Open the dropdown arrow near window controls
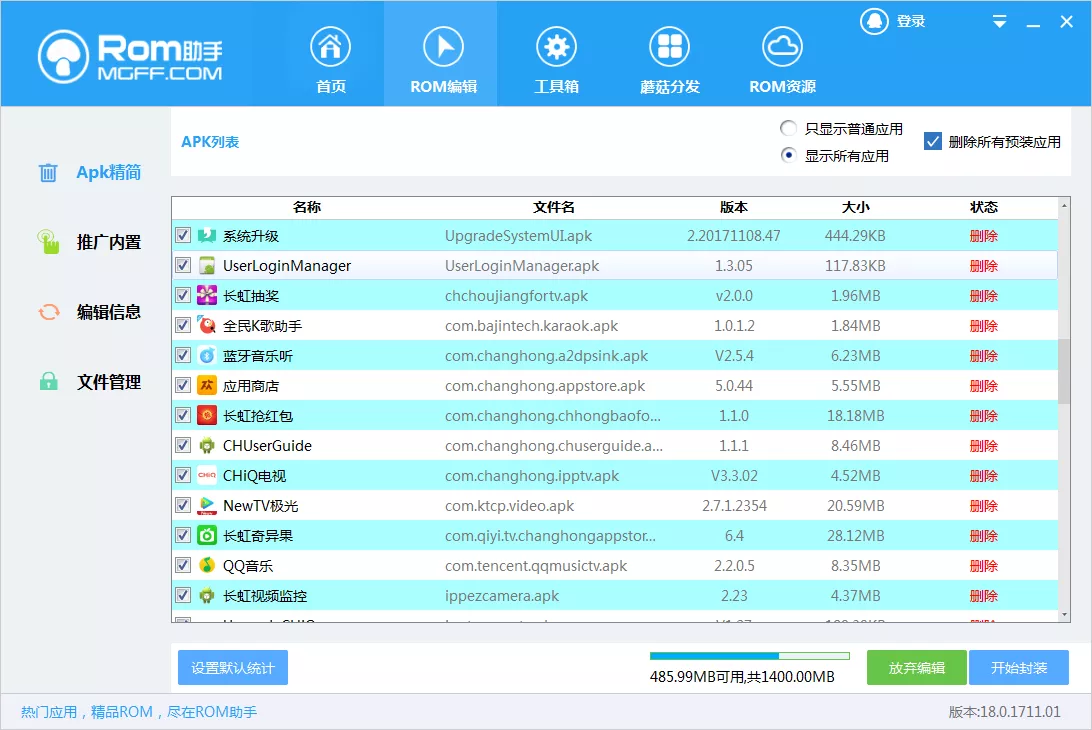 (x=999, y=20)
